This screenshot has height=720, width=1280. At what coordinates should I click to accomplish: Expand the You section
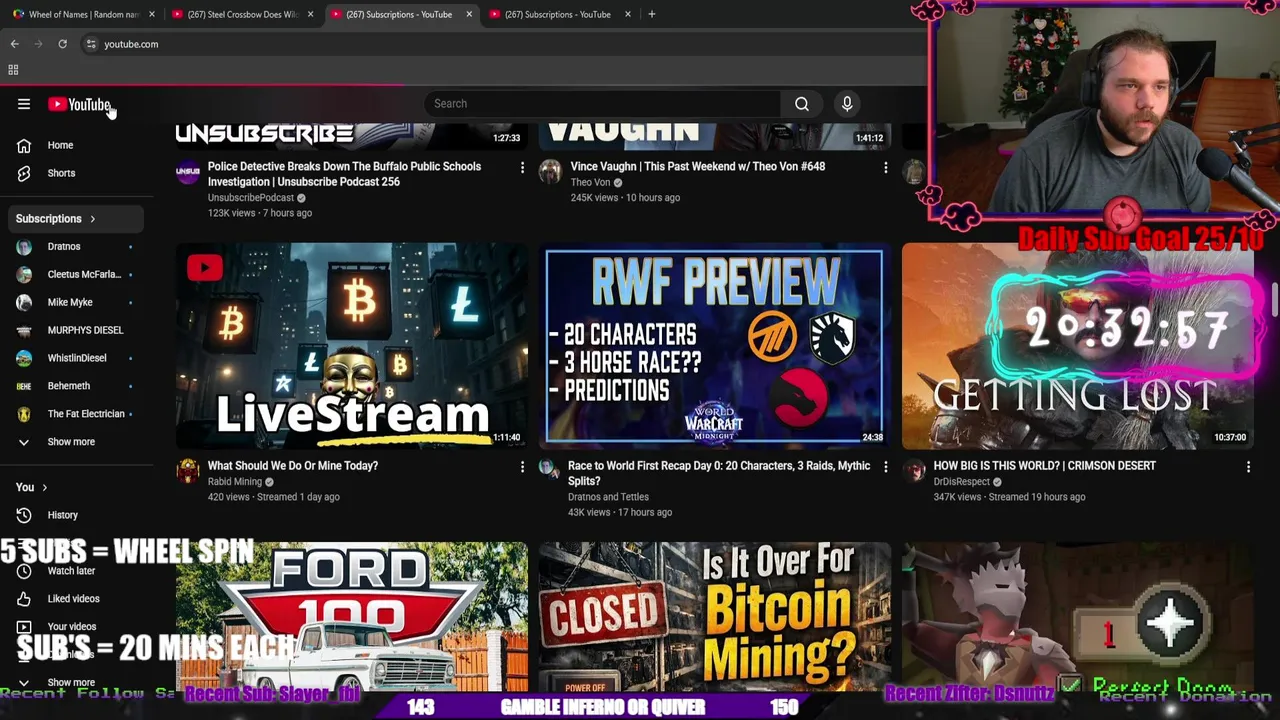tap(32, 487)
